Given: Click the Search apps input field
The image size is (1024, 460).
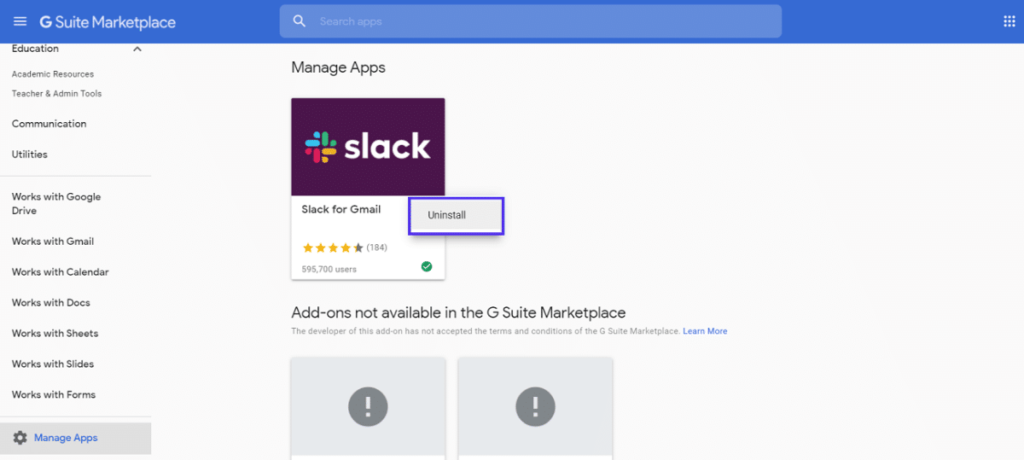Looking at the screenshot, I should (x=540, y=21).
